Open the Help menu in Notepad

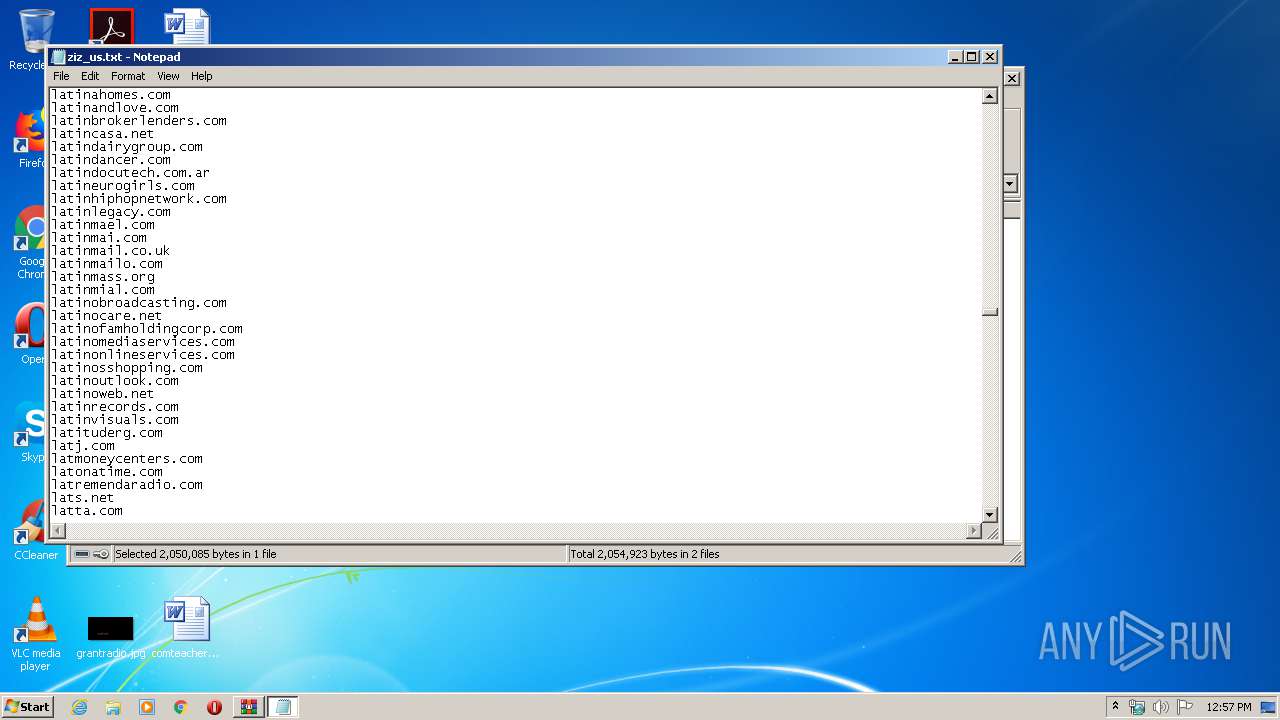coord(202,76)
